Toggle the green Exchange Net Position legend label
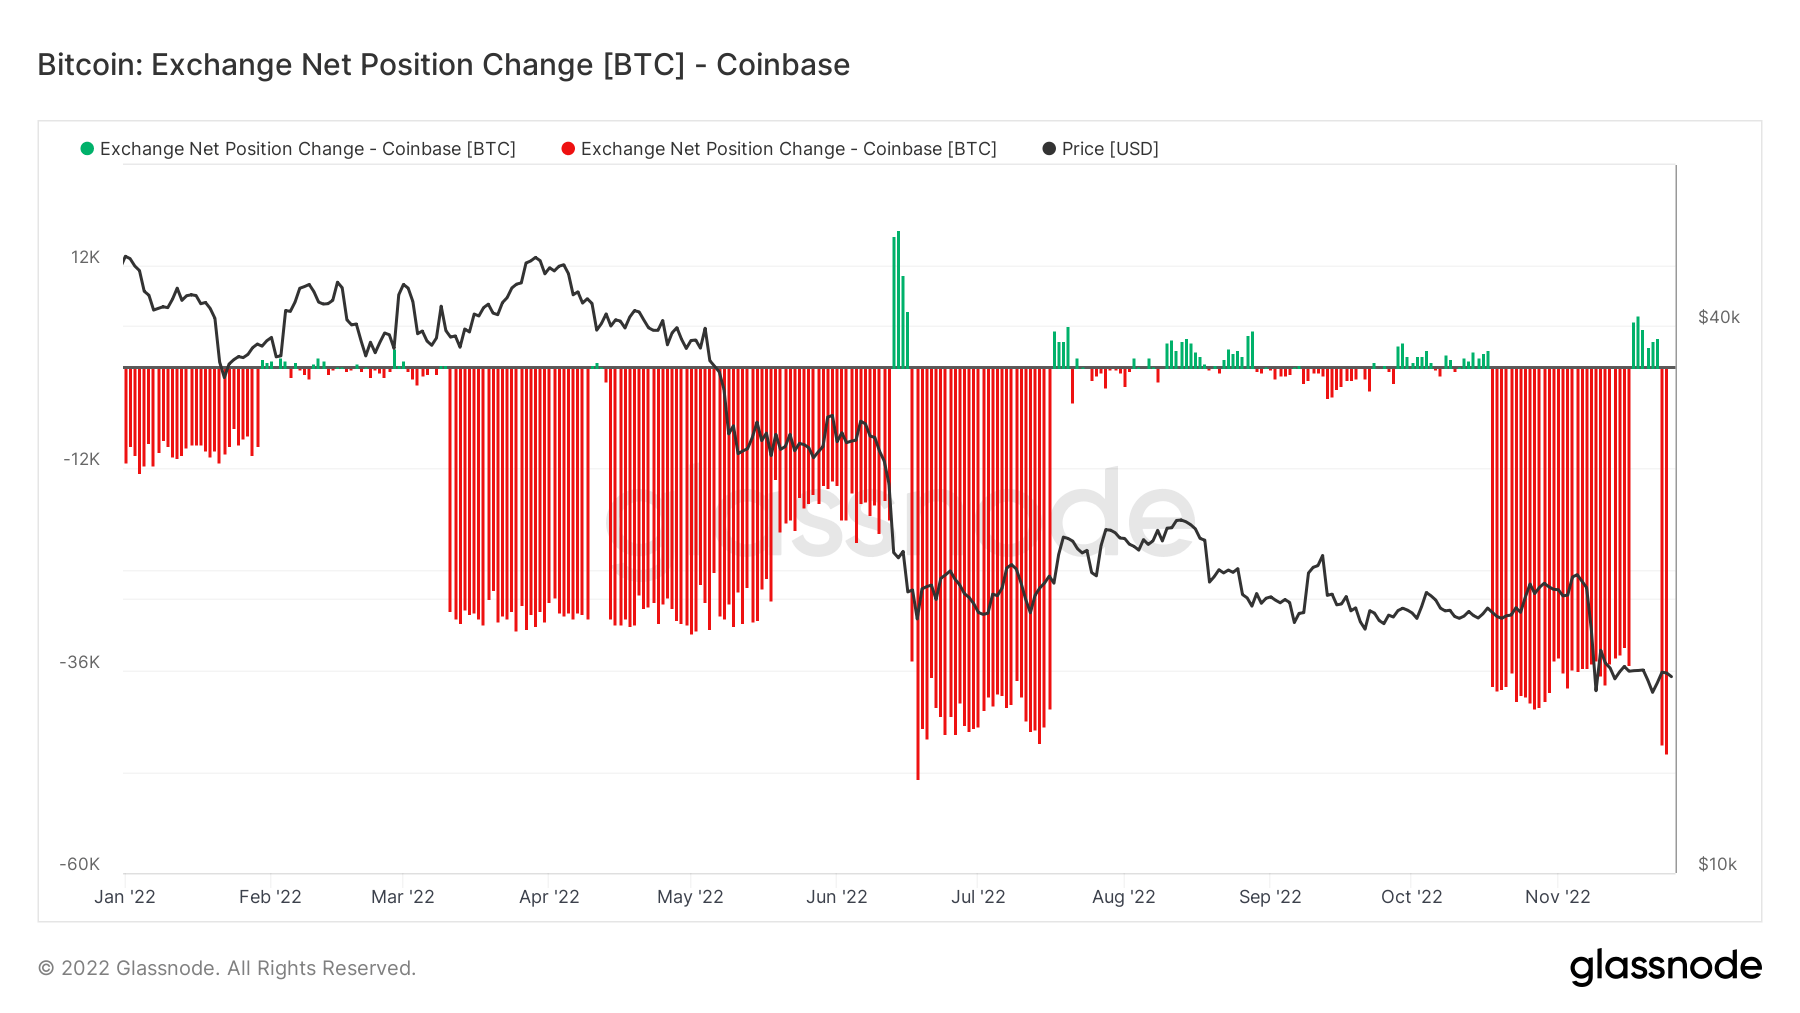Screen dimensions: 1800x1013 (308, 149)
